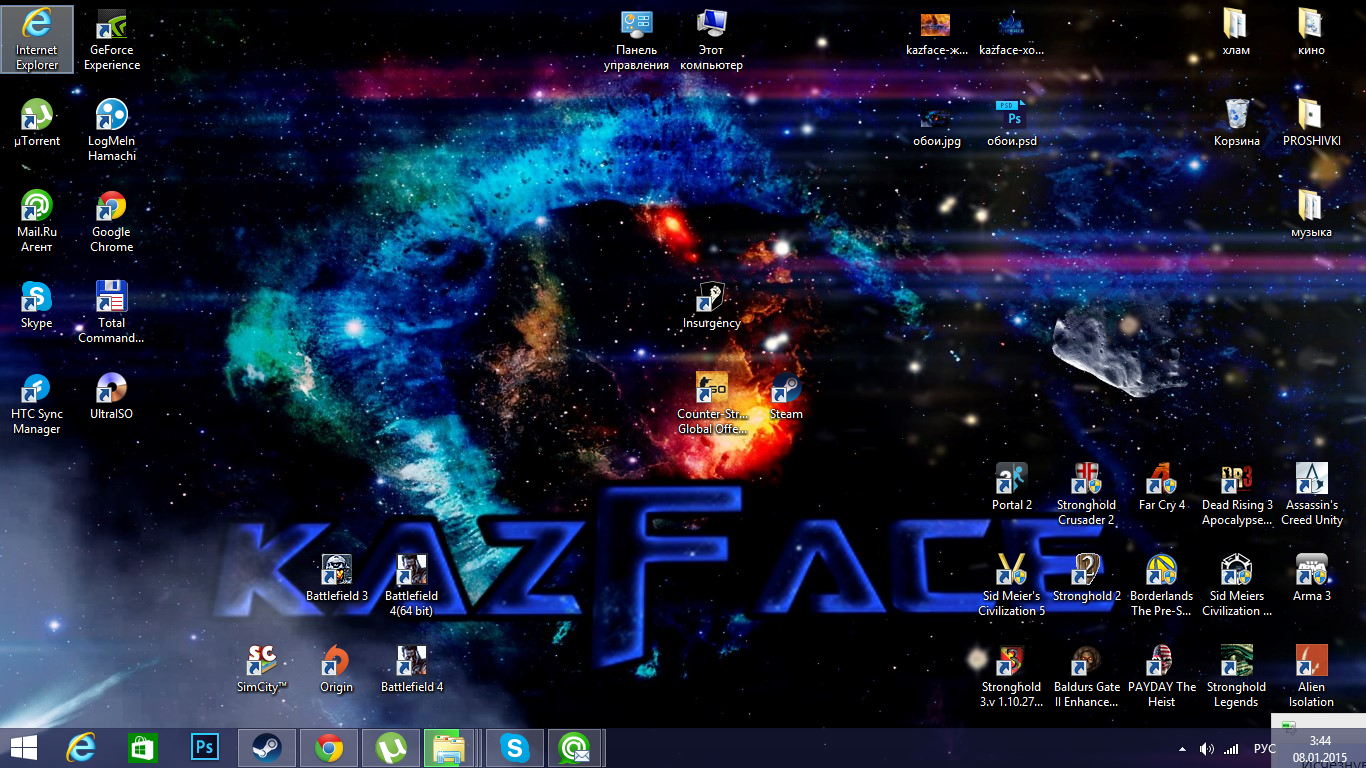This screenshot has width=1366, height=768.
Task: Open clock showing 3:44 08.01.2015
Action: 1321,749
